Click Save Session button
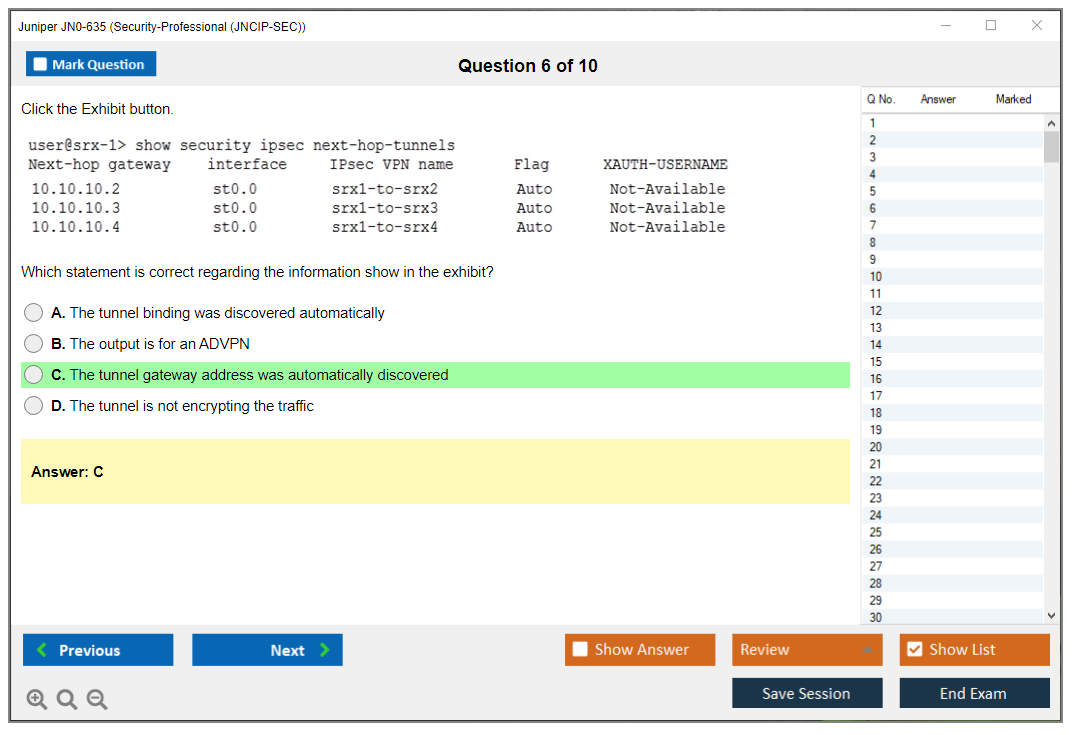Image resolution: width=1075 pixels, height=735 pixels. point(807,693)
